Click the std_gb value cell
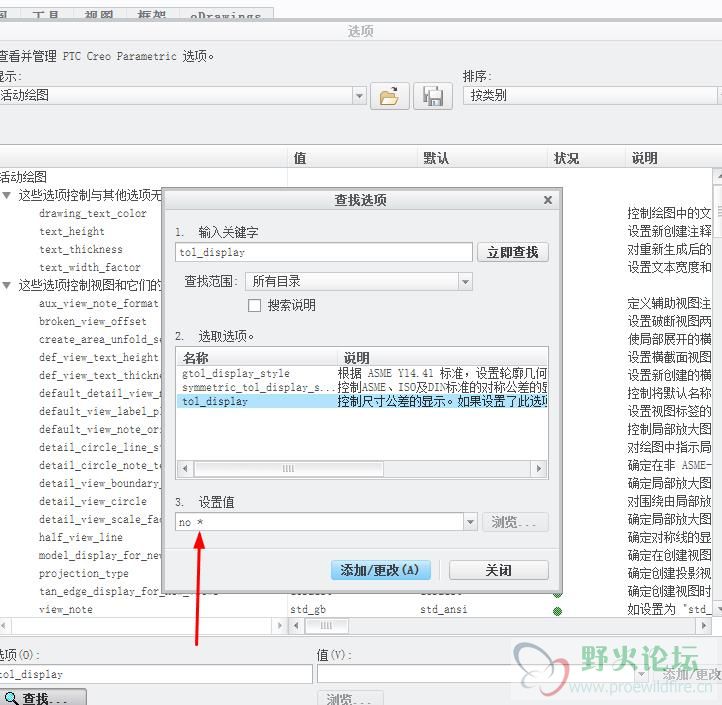722x705 pixels. click(x=308, y=609)
